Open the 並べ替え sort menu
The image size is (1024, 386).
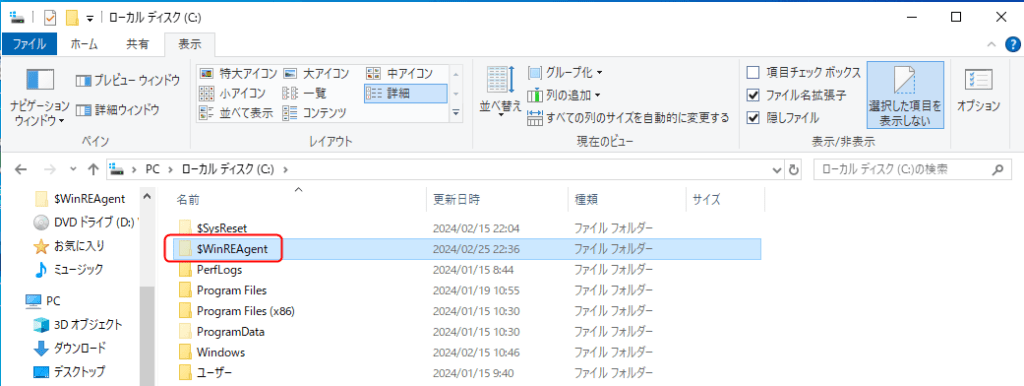[x=501, y=91]
